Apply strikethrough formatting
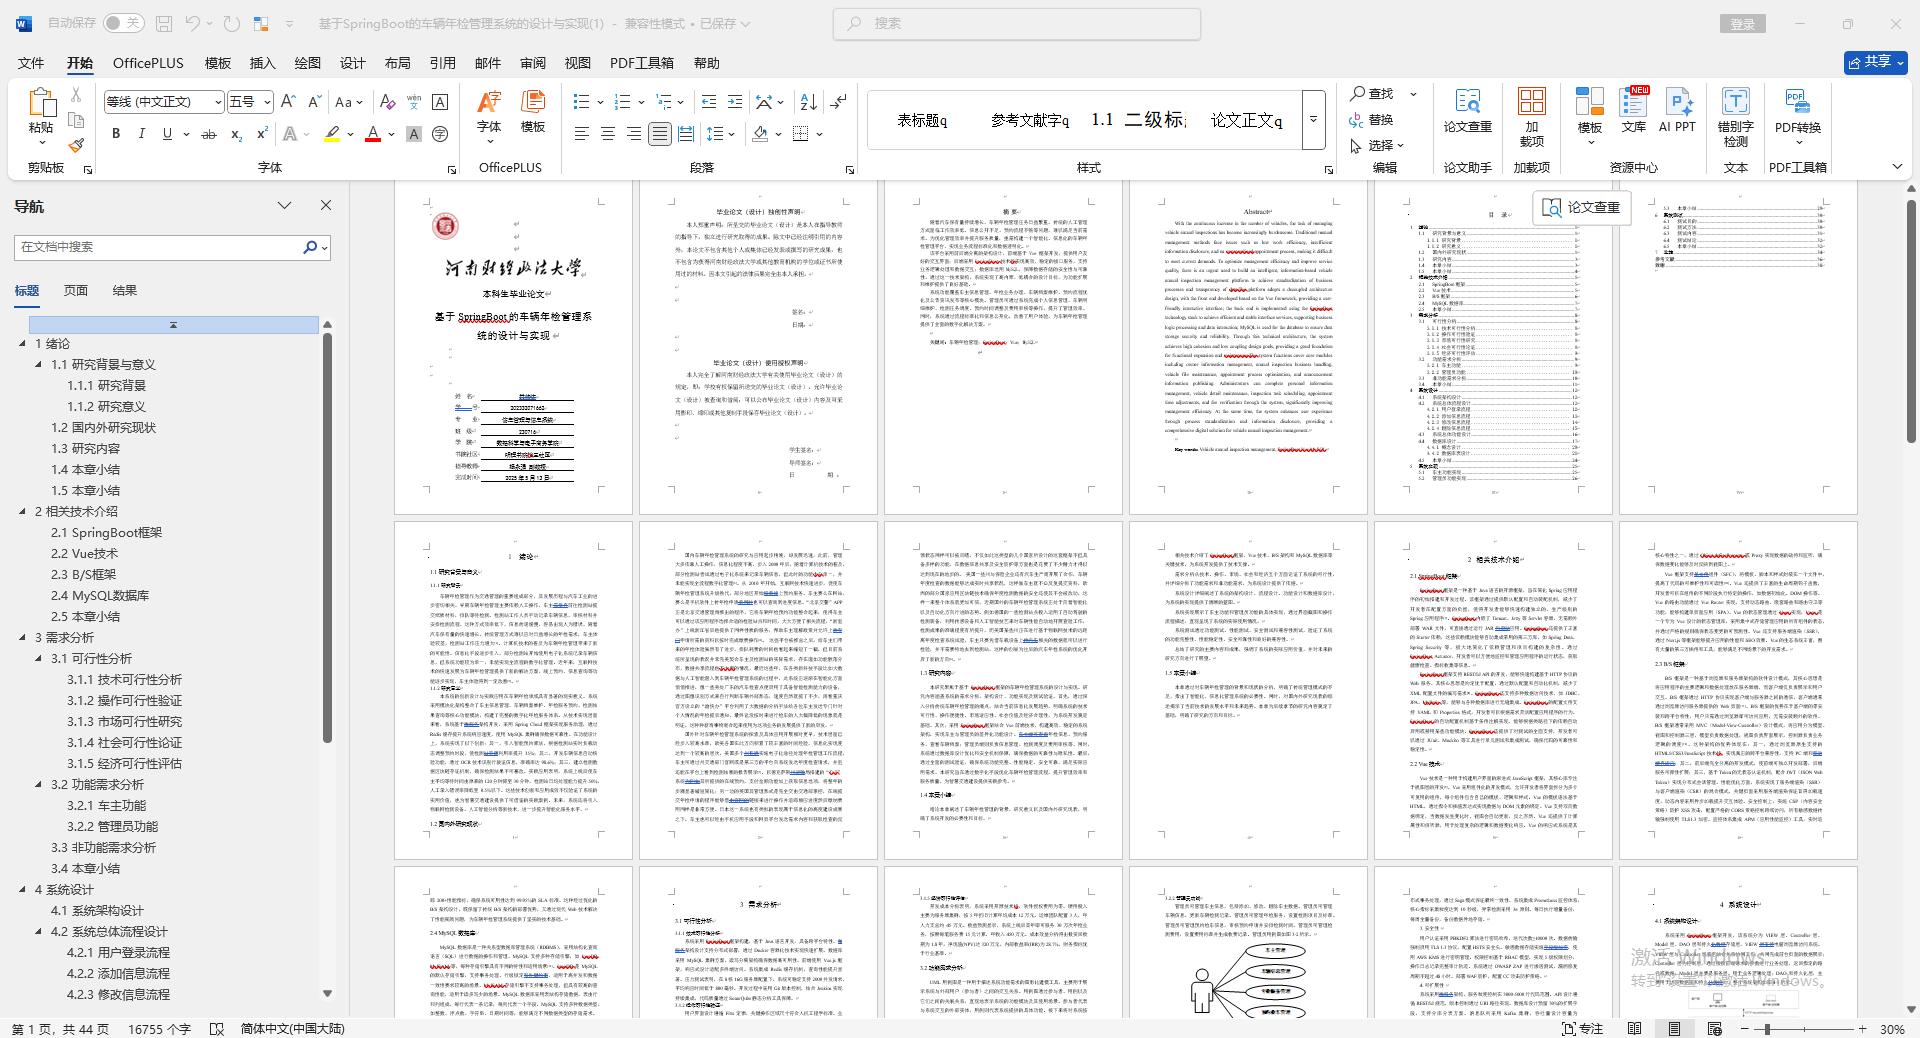Image resolution: width=1920 pixels, height=1038 pixels. click(209, 134)
